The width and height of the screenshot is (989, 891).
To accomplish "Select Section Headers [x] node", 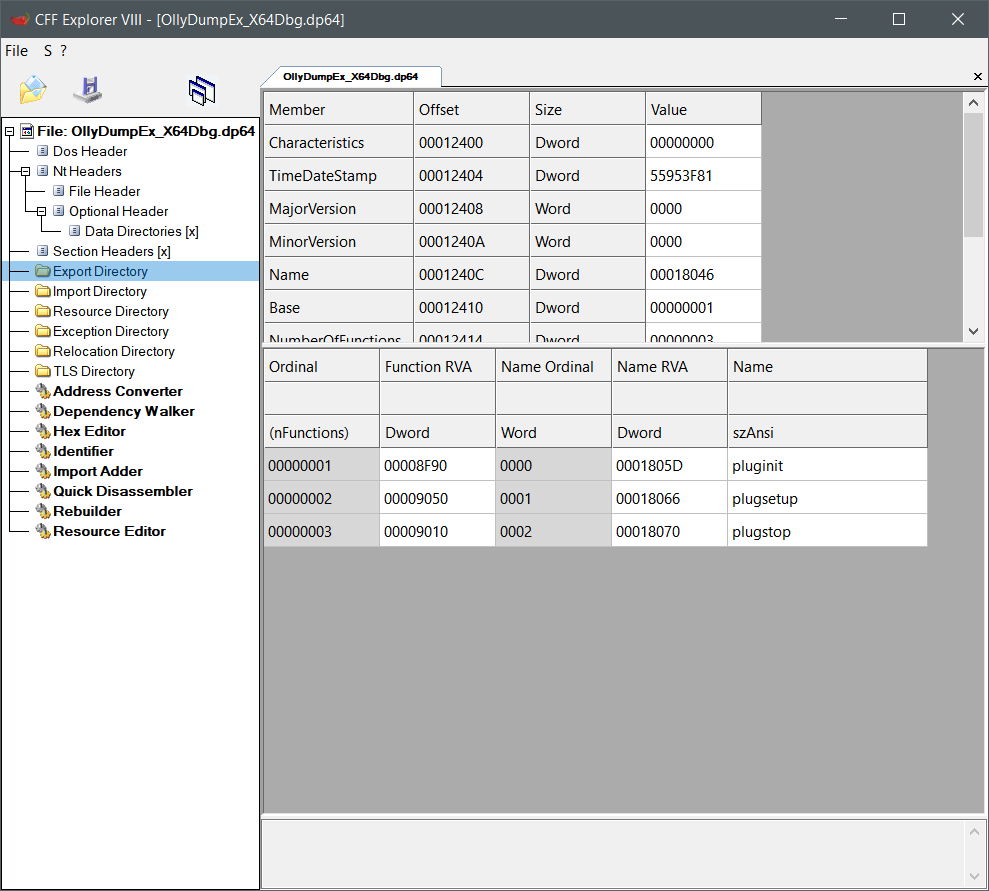I will (x=112, y=252).
